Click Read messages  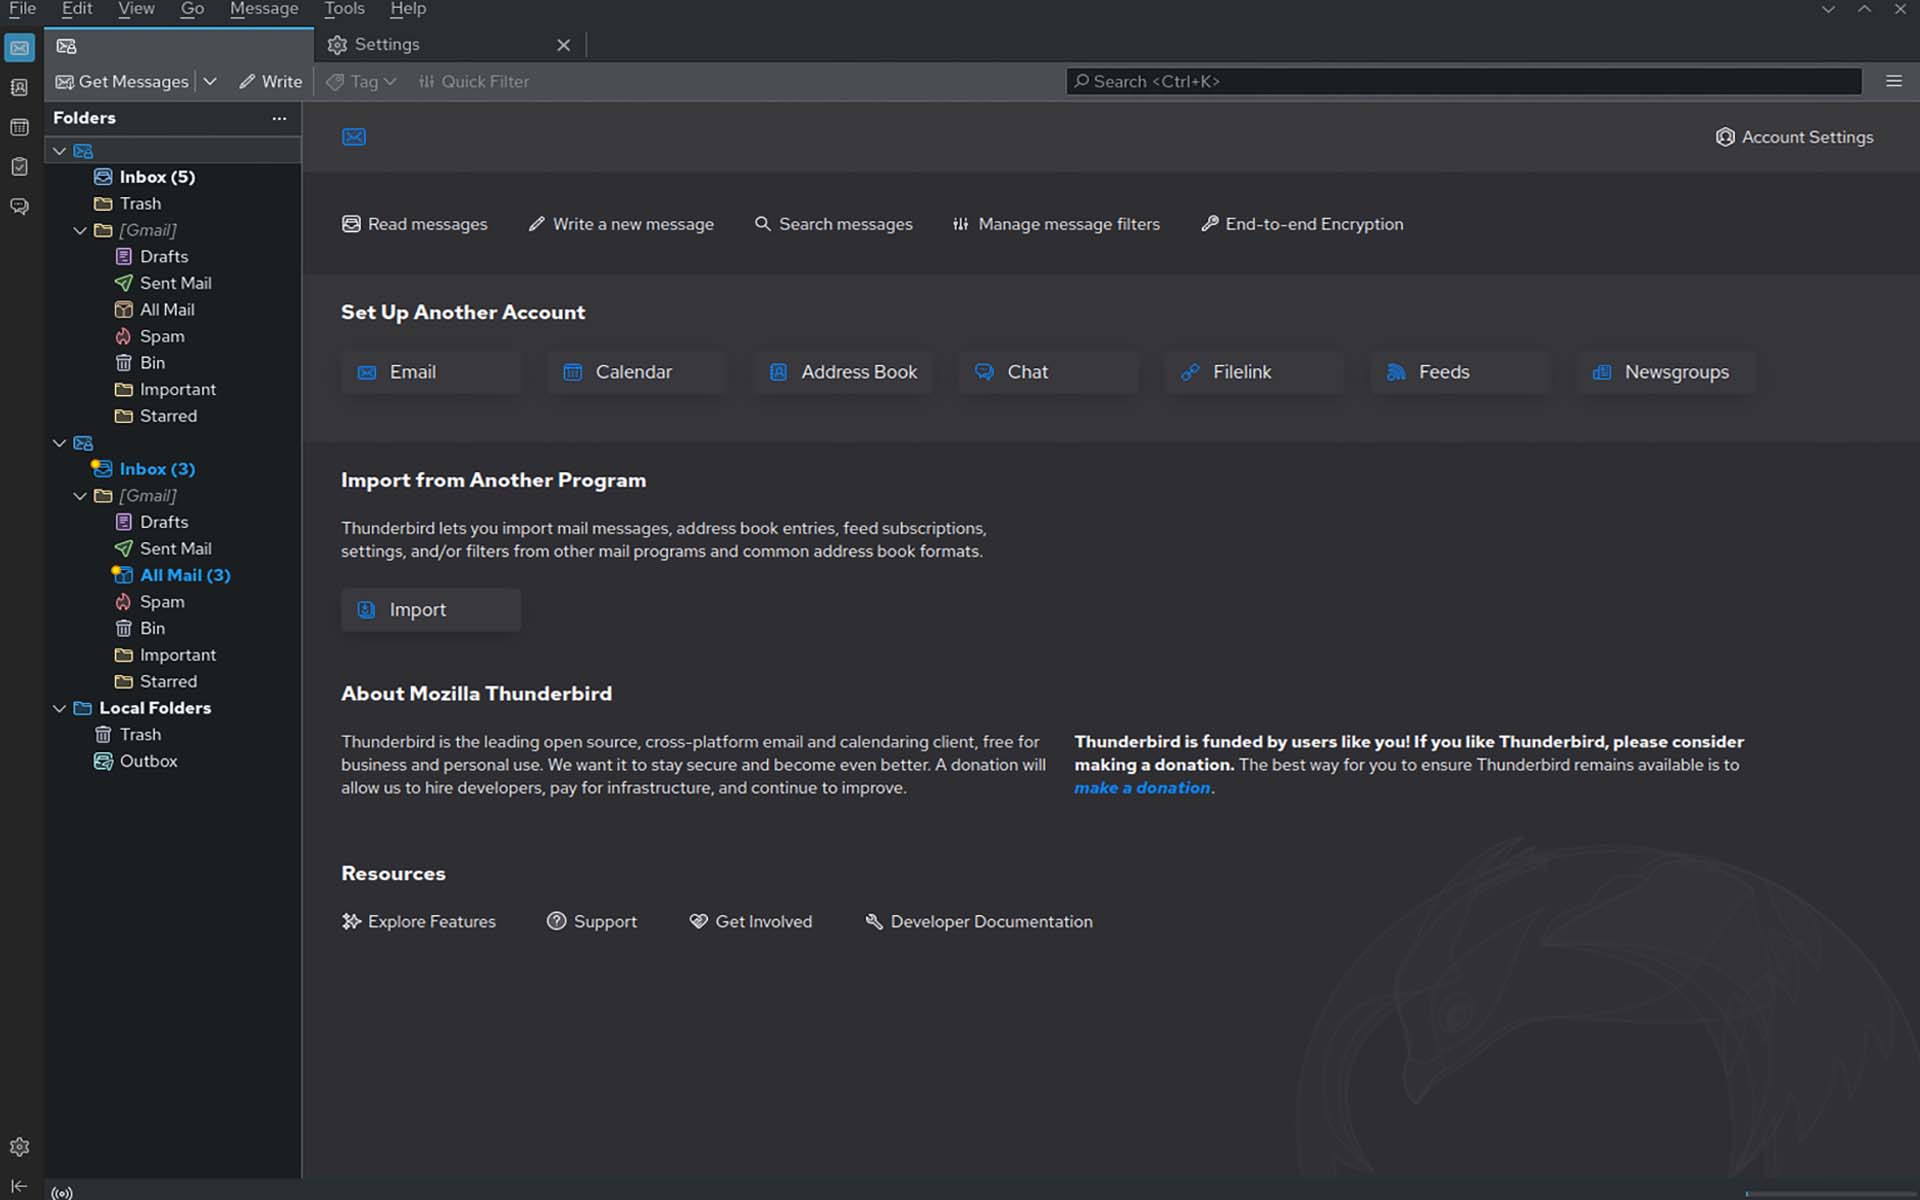(415, 224)
